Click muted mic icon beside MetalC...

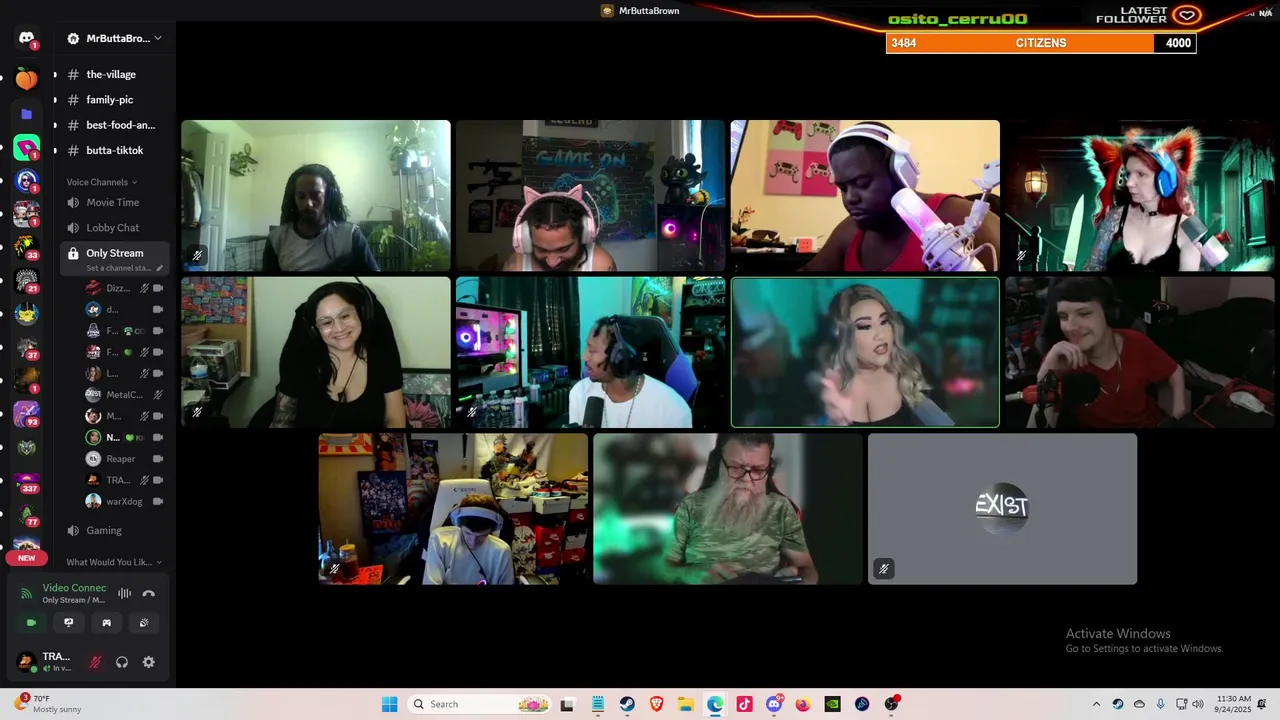158,395
